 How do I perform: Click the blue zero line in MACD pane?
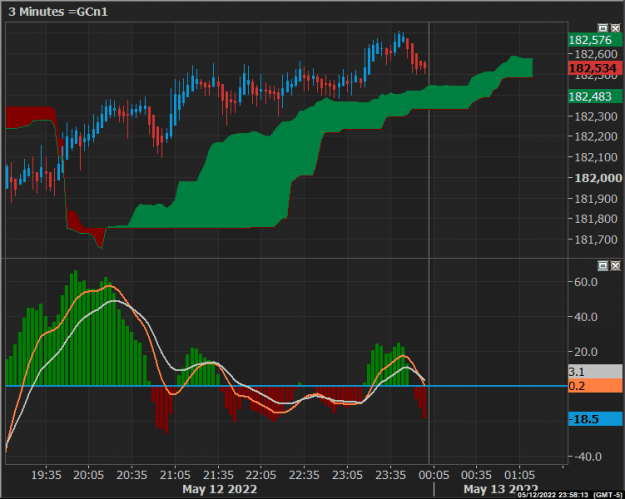point(286,386)
